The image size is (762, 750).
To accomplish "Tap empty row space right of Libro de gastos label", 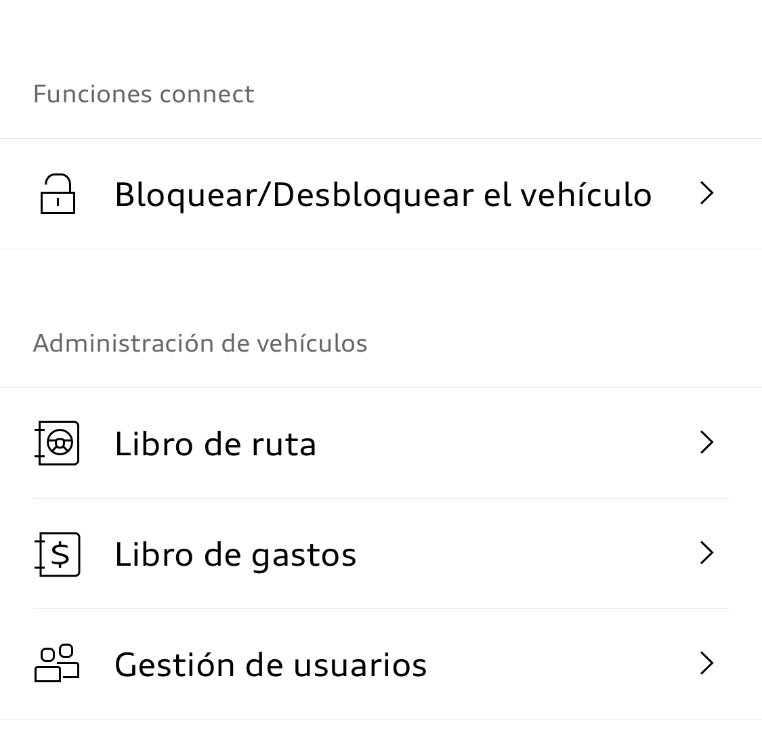I will pos(527,554).
